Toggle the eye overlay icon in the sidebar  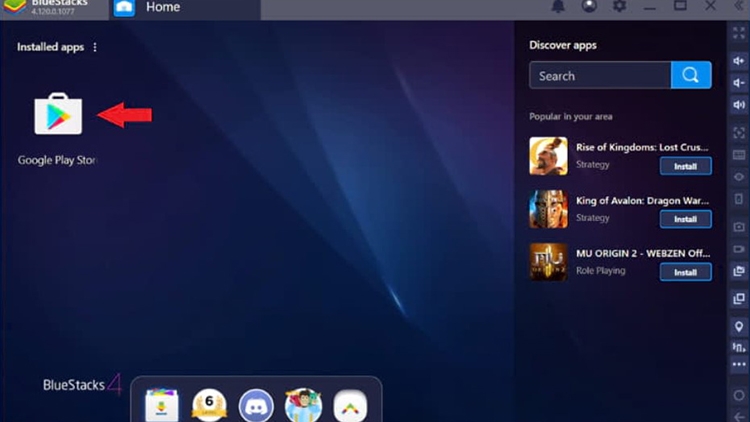(739, 177)
